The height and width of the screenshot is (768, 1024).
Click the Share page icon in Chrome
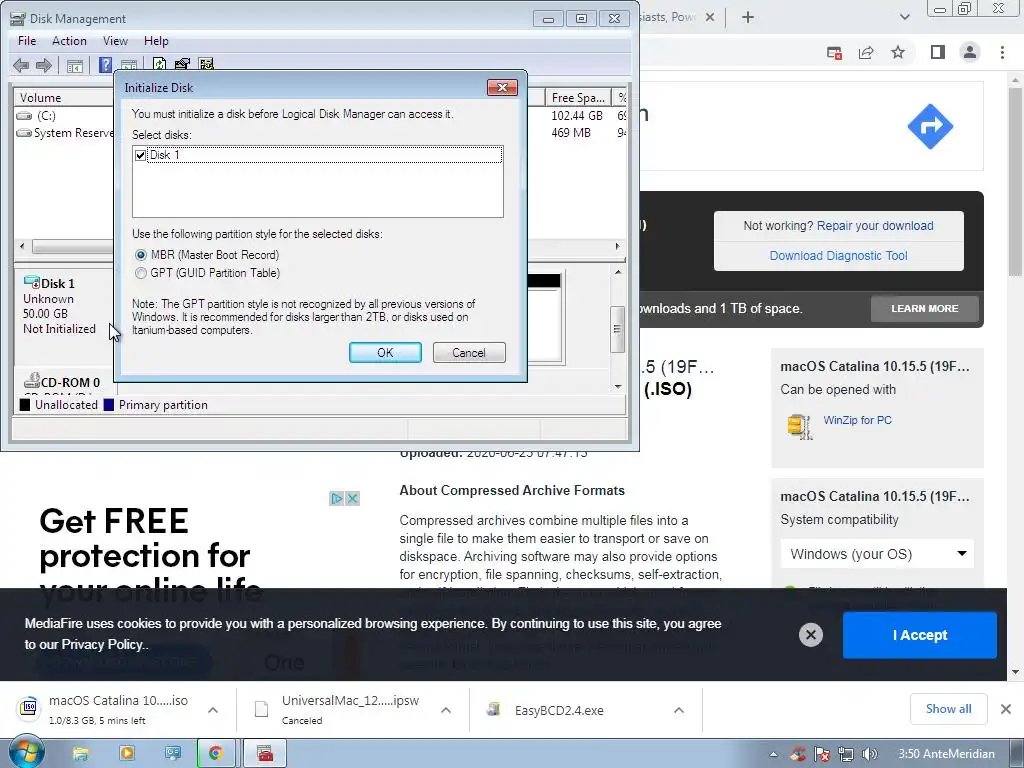[x=866, y=53]
